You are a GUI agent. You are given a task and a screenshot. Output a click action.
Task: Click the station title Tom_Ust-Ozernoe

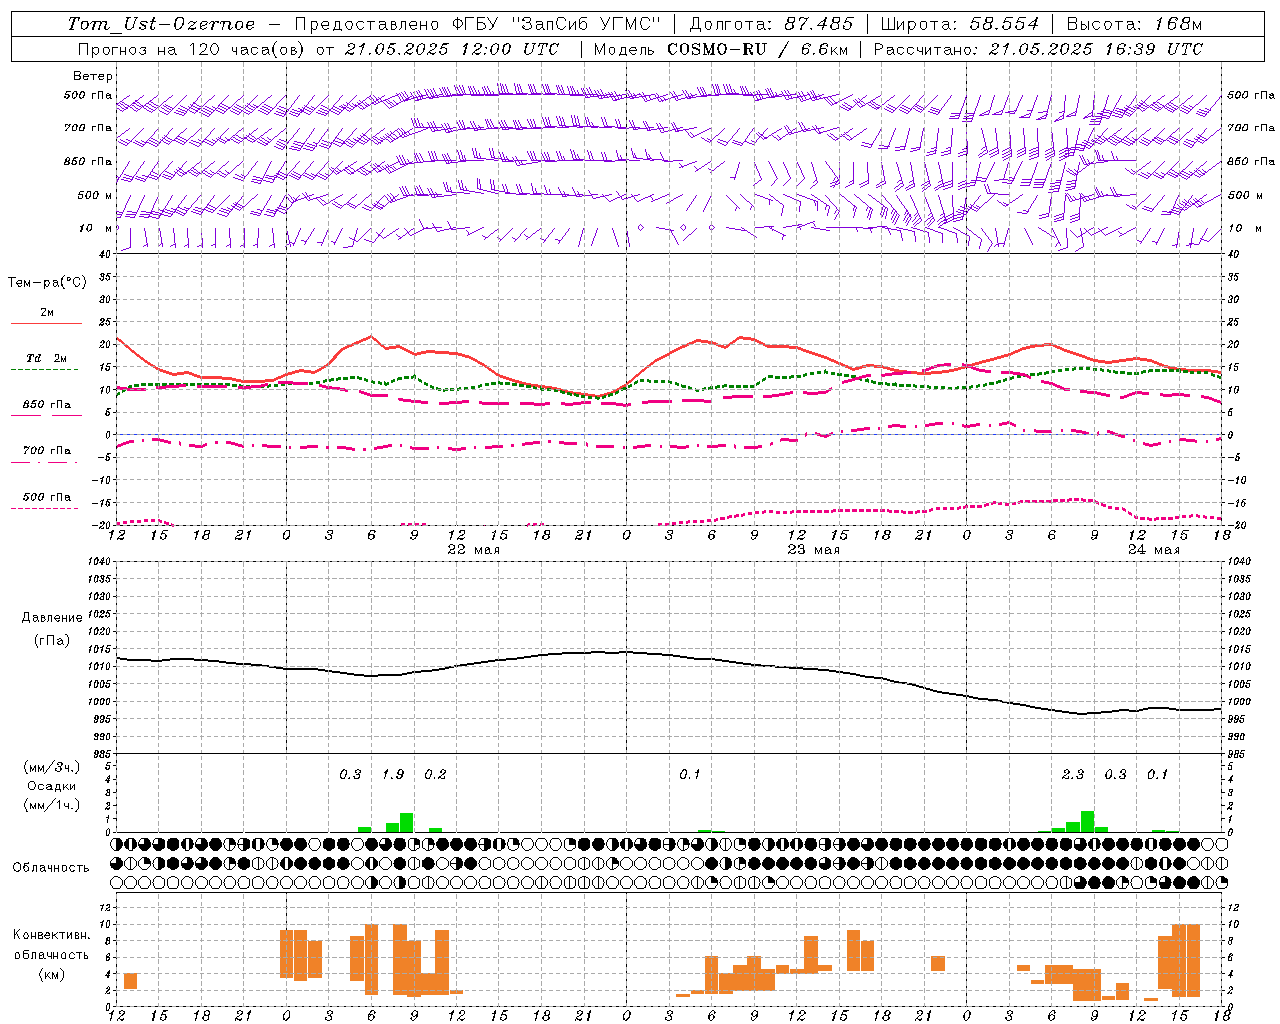click(x=162, y=24)
